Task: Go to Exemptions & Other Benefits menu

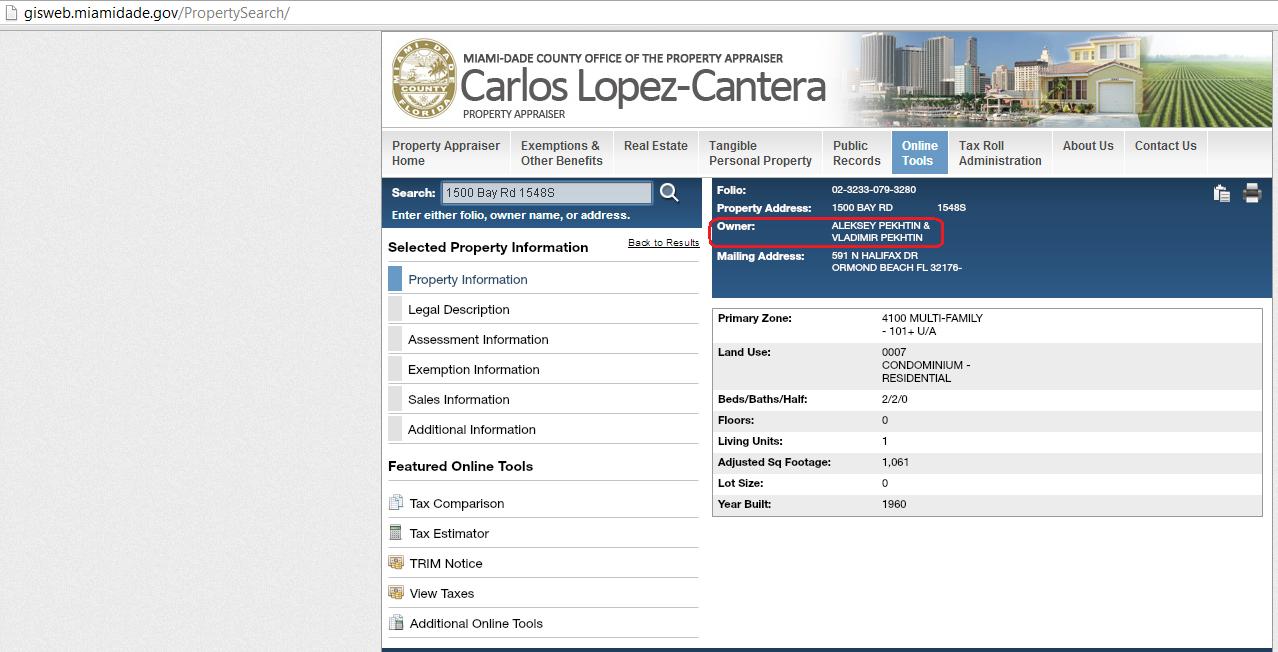Action: tap(561, 153)
